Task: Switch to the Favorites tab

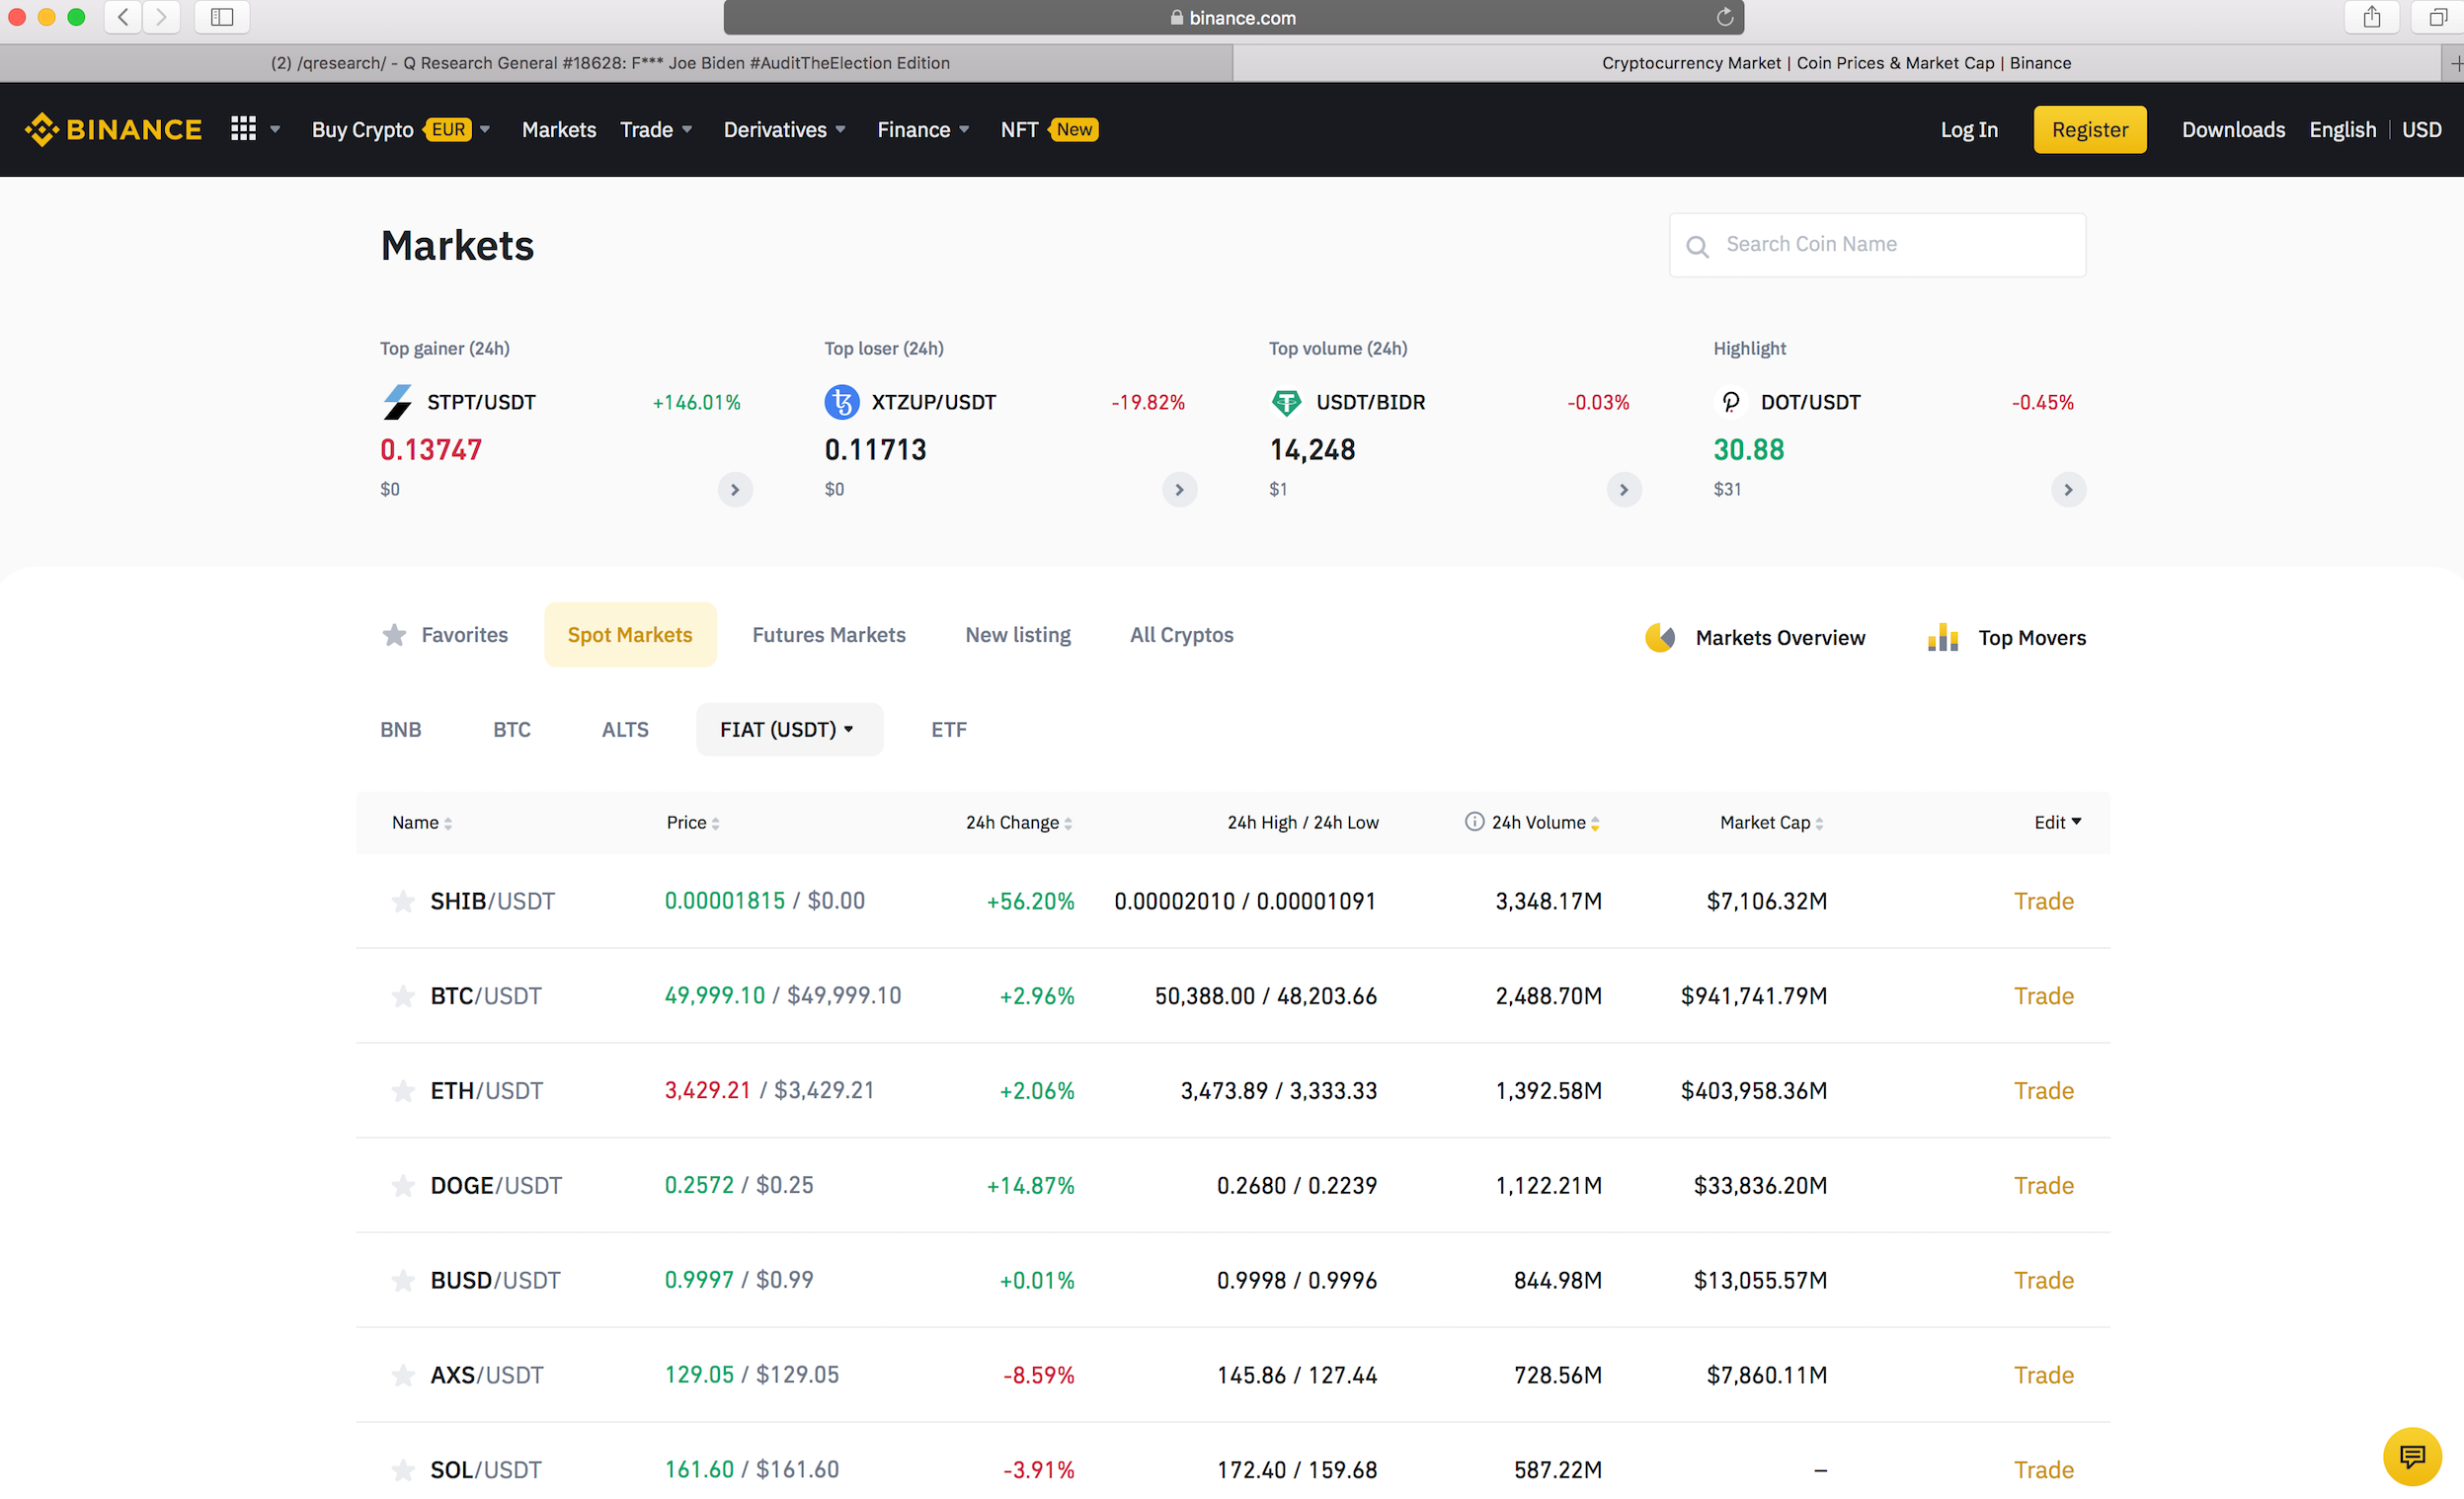Action: 445,635
